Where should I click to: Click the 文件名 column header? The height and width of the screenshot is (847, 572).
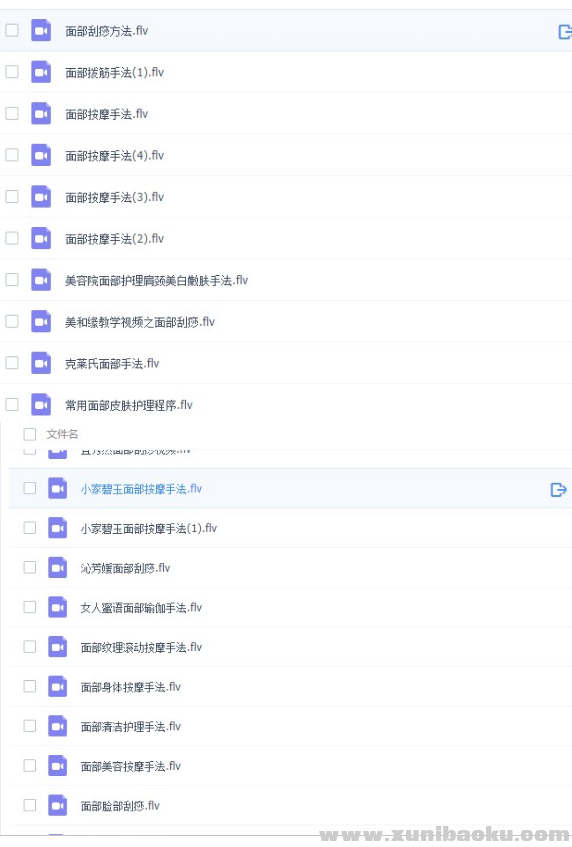pyautogui.click(x=62, y=434)
